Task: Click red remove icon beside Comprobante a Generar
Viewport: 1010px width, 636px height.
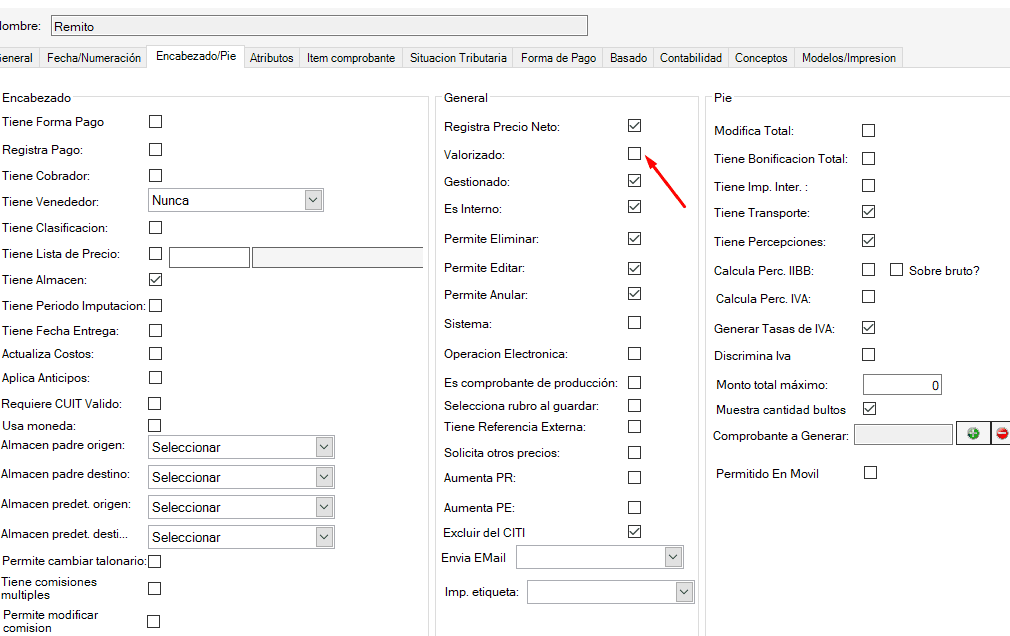Action: (x=1001, y=434)
